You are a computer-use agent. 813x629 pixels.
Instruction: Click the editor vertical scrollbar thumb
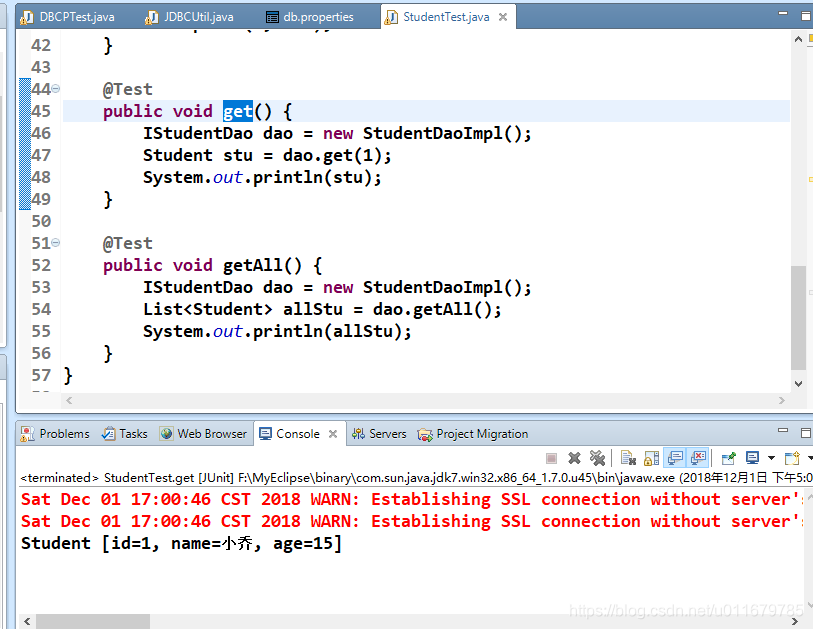tap(798, 317)
